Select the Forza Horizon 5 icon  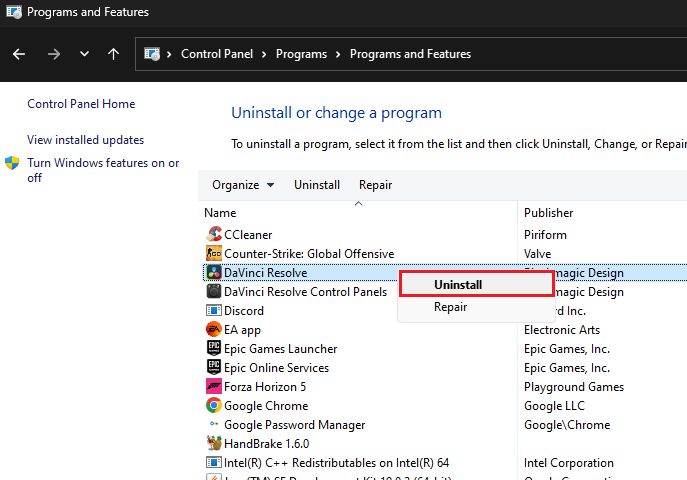tap(213, 387)
